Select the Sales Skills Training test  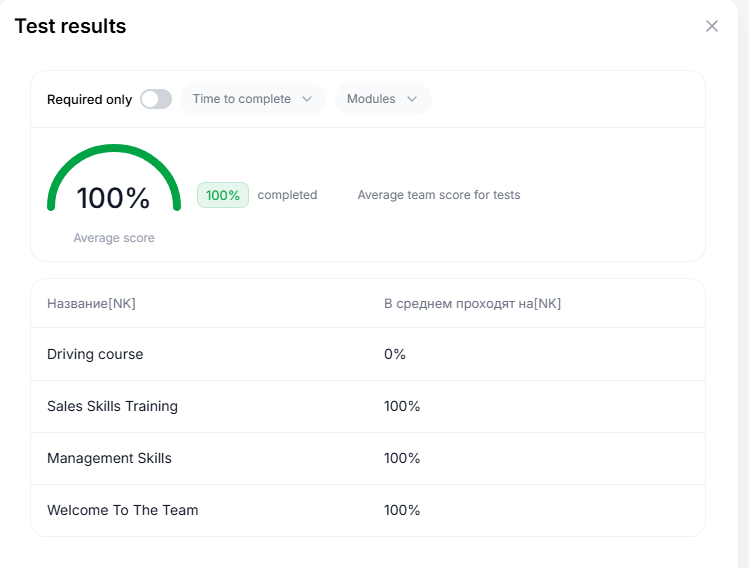[112, 406]
